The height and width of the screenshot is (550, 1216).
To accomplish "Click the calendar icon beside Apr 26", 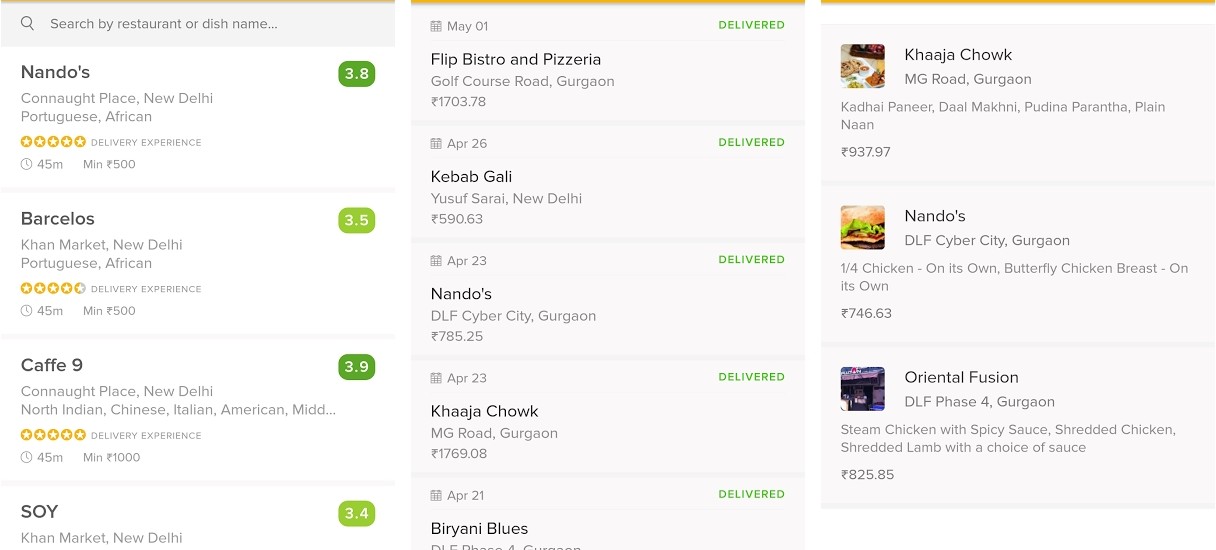I will 436,143.
